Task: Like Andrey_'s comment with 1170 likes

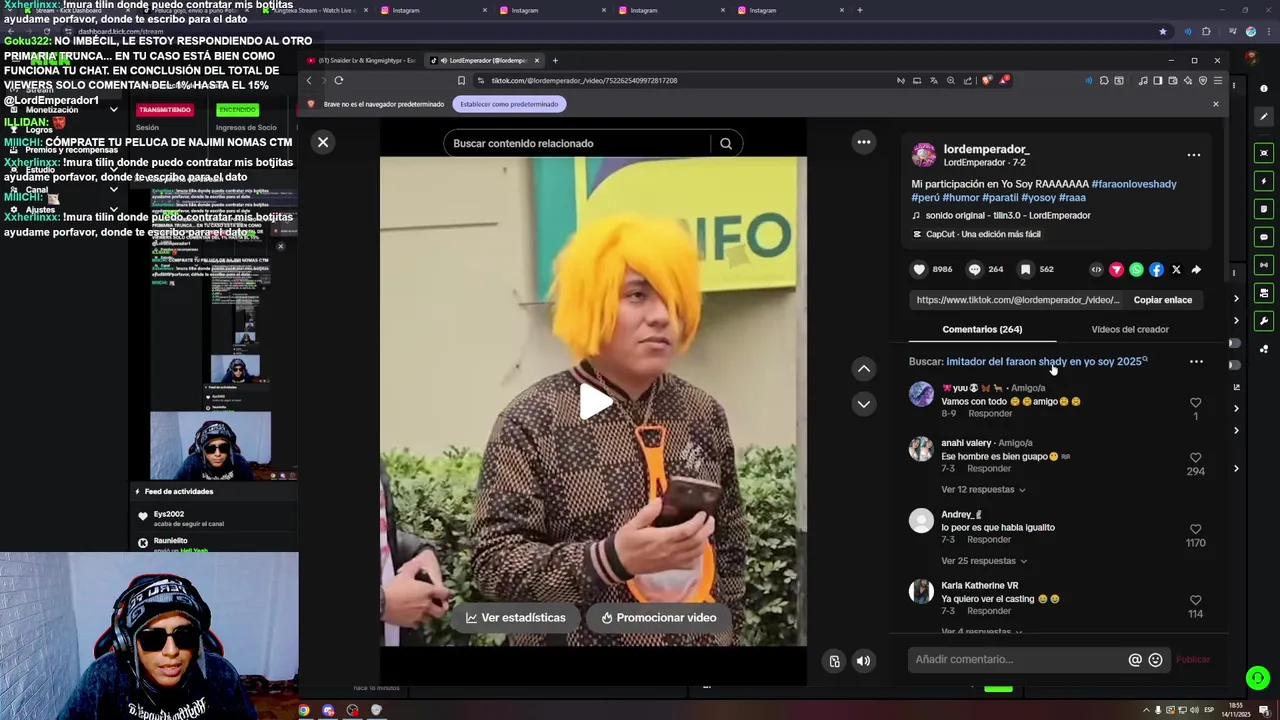Action: pyautogui.click(x=1195, y=529)
